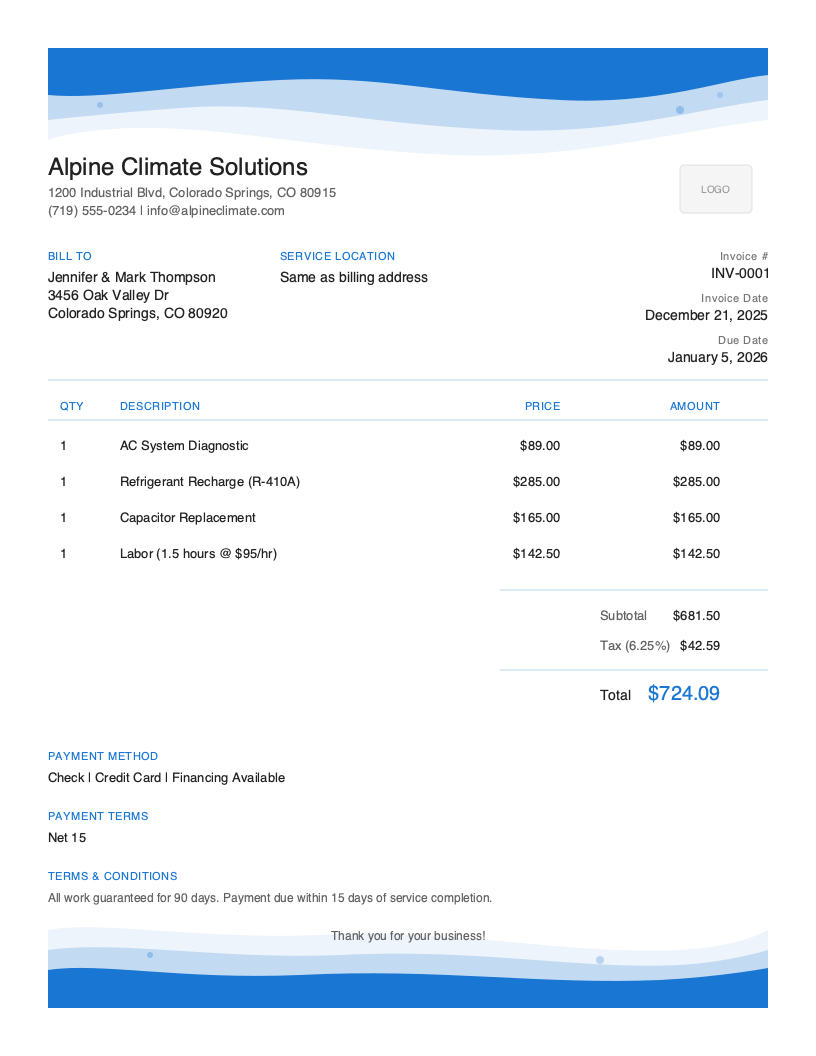Viewport: 816px width, 1056px height.
Task: Select the Capacitor Replacement description
Action: point(187,517)
